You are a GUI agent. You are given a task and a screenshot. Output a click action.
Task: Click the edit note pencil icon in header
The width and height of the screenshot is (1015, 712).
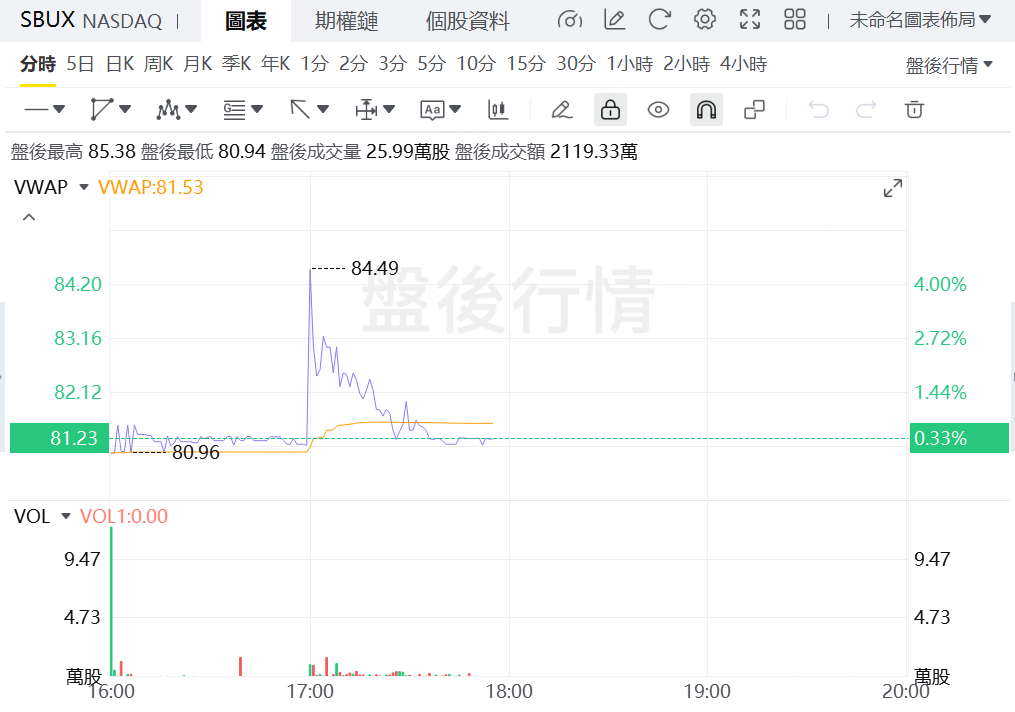614,19
